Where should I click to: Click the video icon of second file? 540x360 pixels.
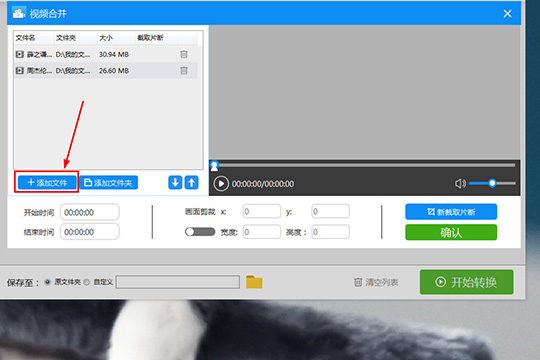tap(20, 70)
